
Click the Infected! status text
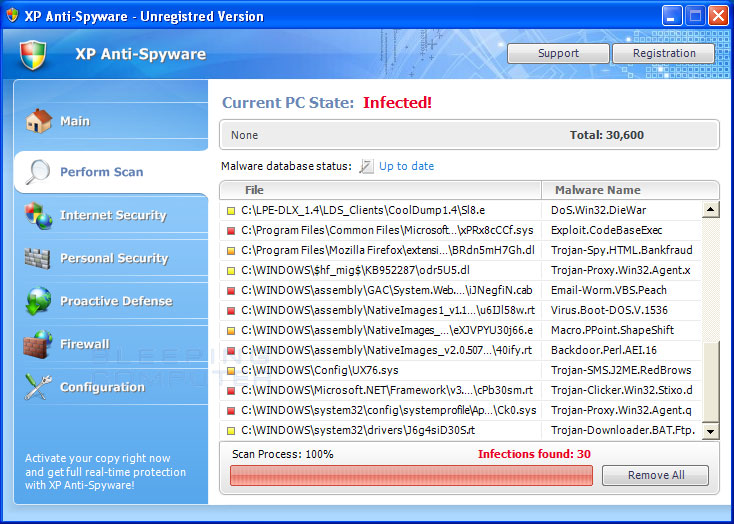tap(397, 103)
